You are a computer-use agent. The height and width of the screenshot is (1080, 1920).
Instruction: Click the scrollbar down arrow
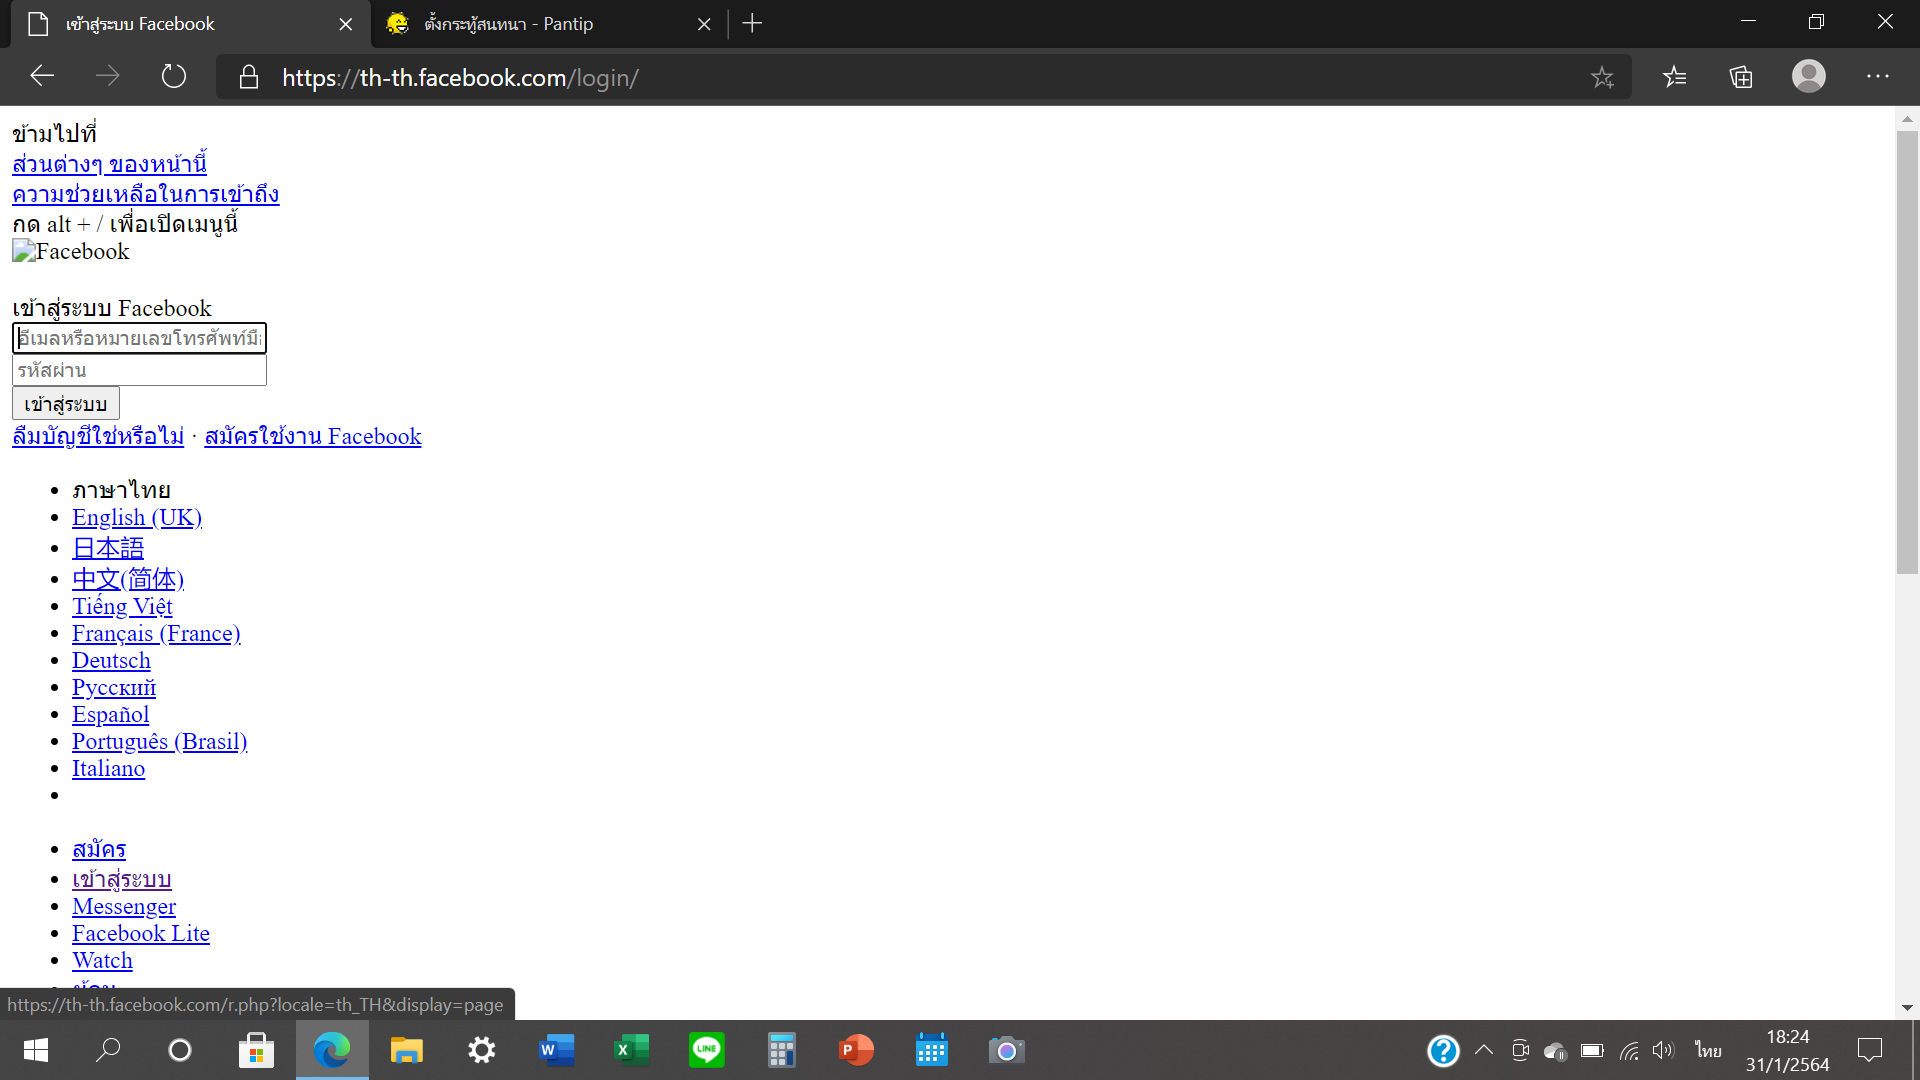click(1907, 1008)
